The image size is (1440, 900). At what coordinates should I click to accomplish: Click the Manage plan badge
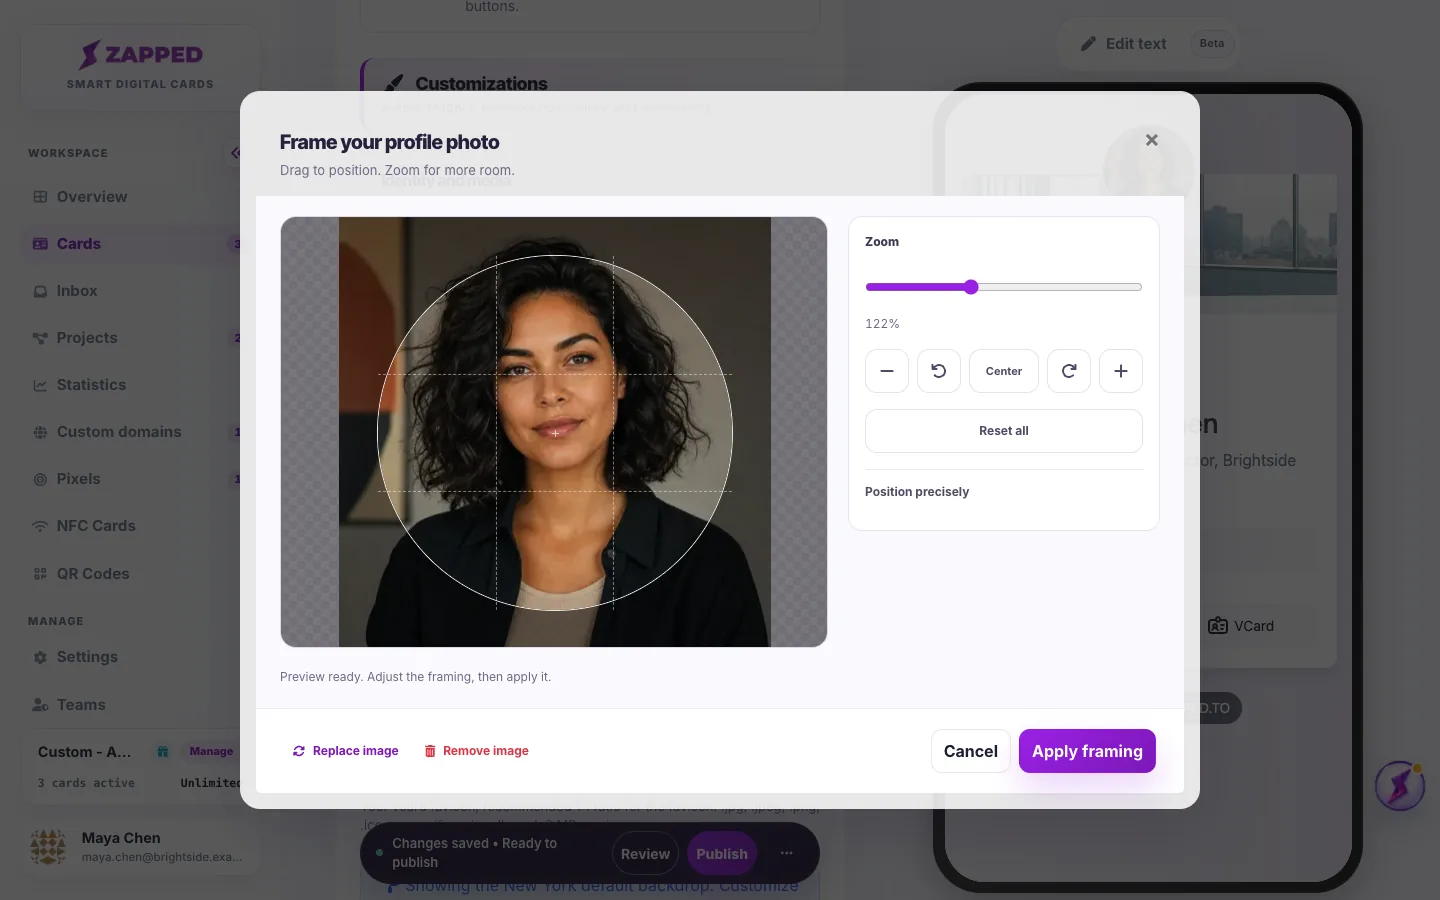tap(211, 751)
